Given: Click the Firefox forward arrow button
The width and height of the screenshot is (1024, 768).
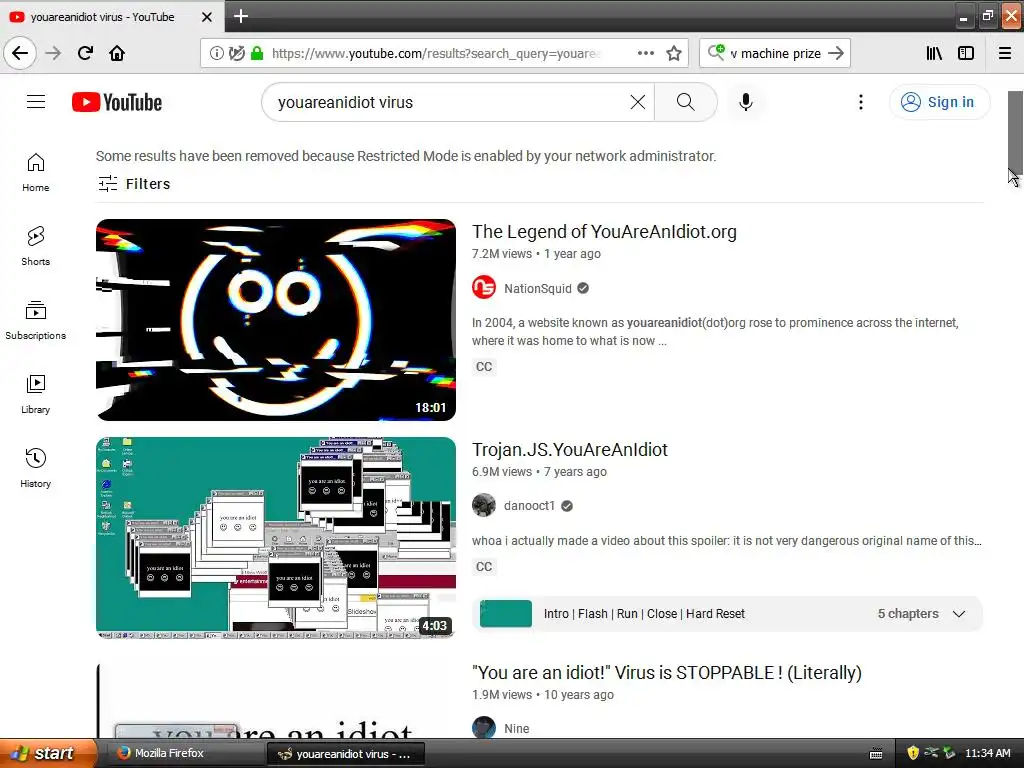Looking at the screenshot, I should (x=53, y=53).
